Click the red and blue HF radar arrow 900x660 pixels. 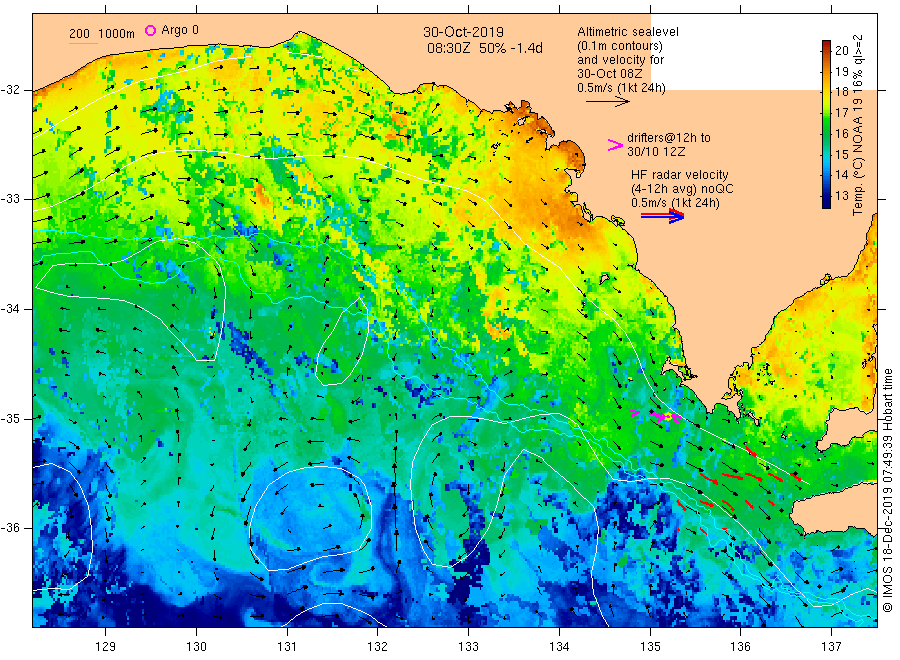[x=663, y=216]
